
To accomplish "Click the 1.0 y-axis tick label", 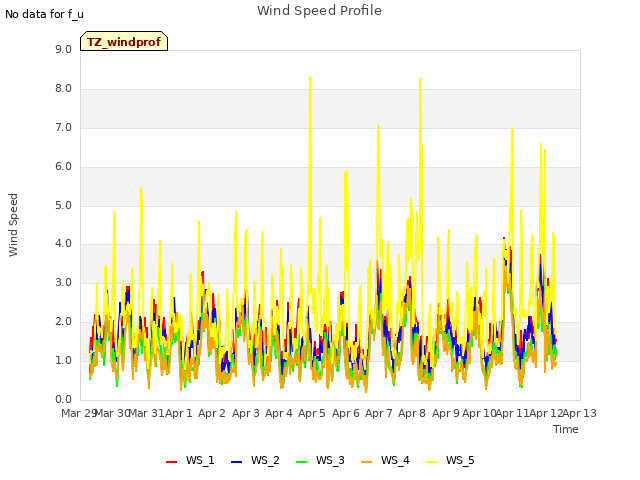I will coord(63,360).
